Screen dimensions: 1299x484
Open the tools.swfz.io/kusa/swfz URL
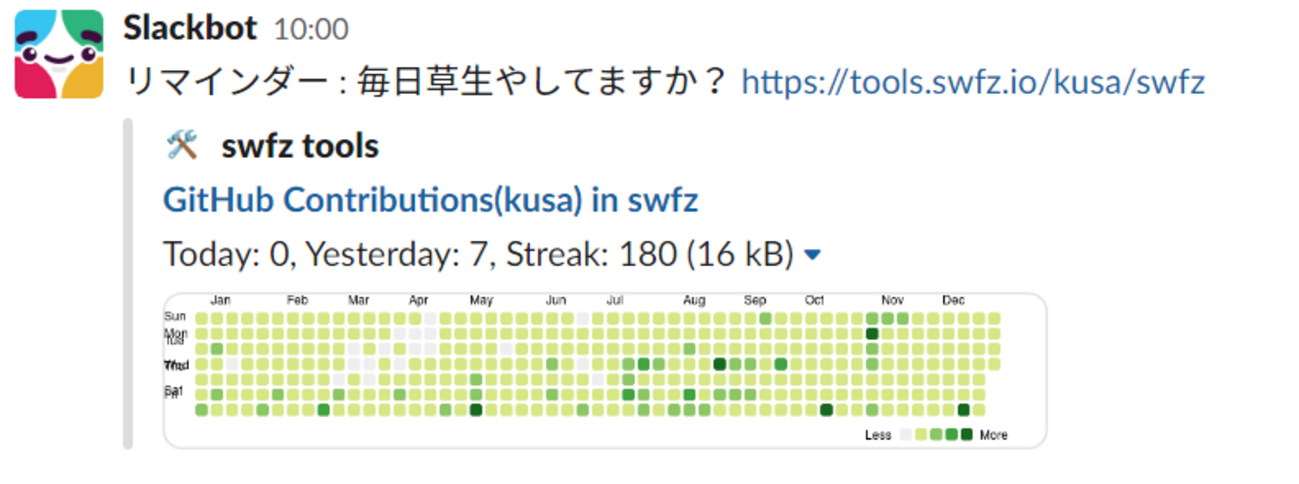(x=973, y=82)
